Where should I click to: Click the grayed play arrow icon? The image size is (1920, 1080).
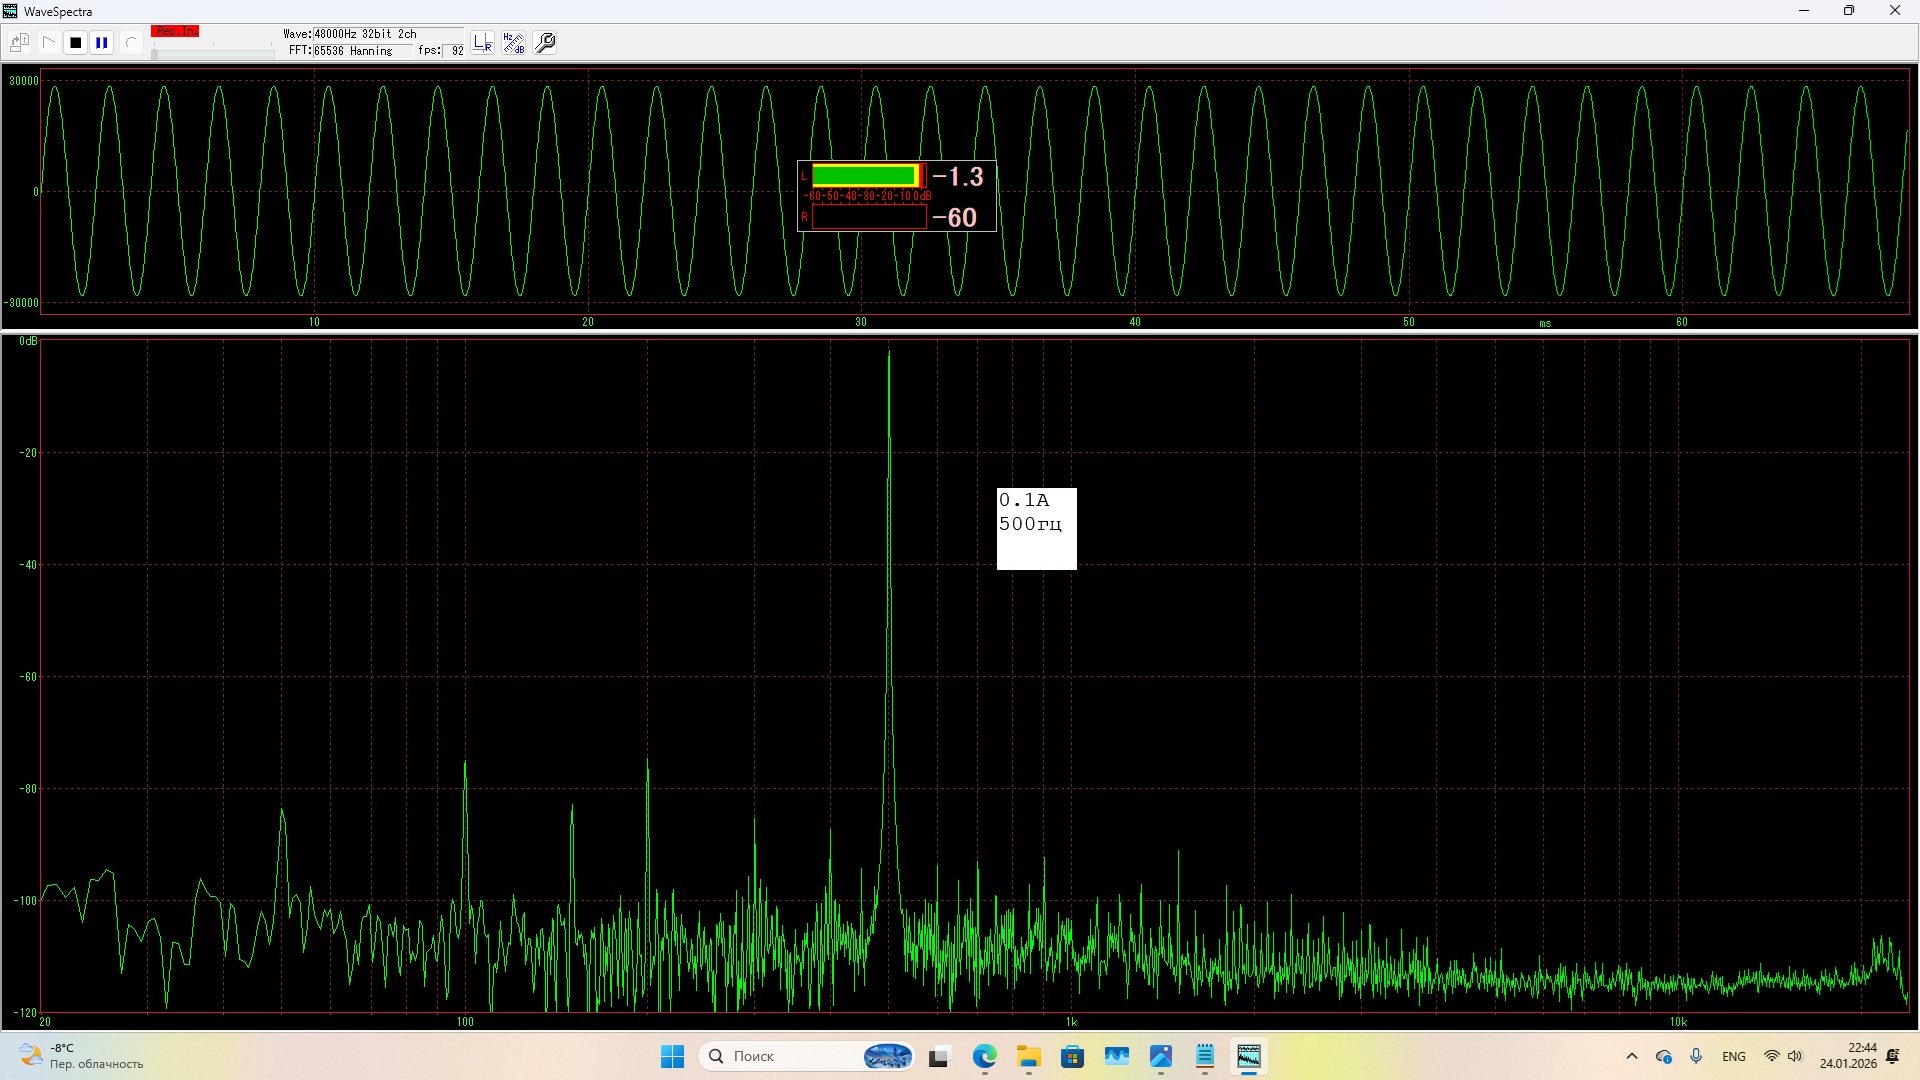(48, 43)
